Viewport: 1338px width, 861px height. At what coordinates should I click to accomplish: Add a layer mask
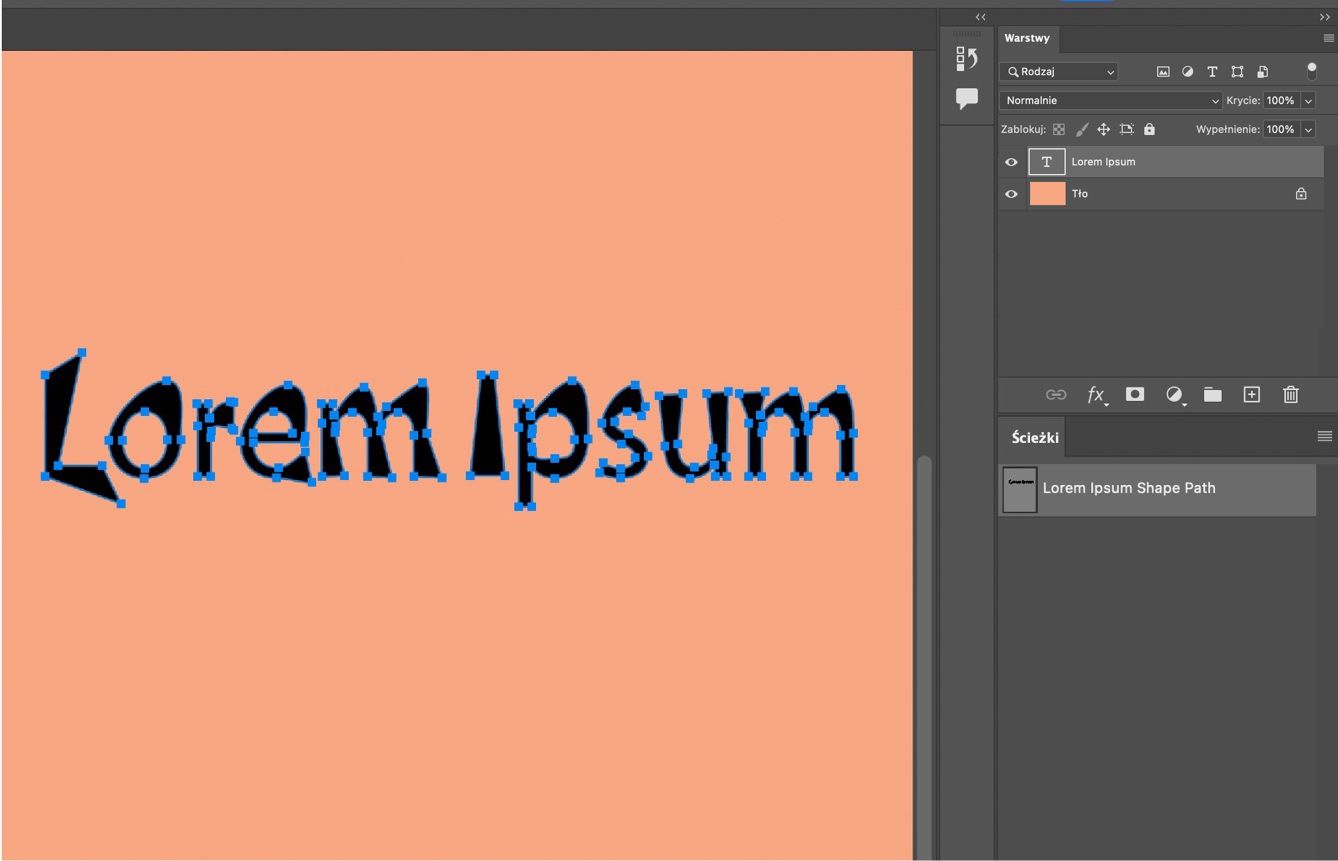(1135, 395)
